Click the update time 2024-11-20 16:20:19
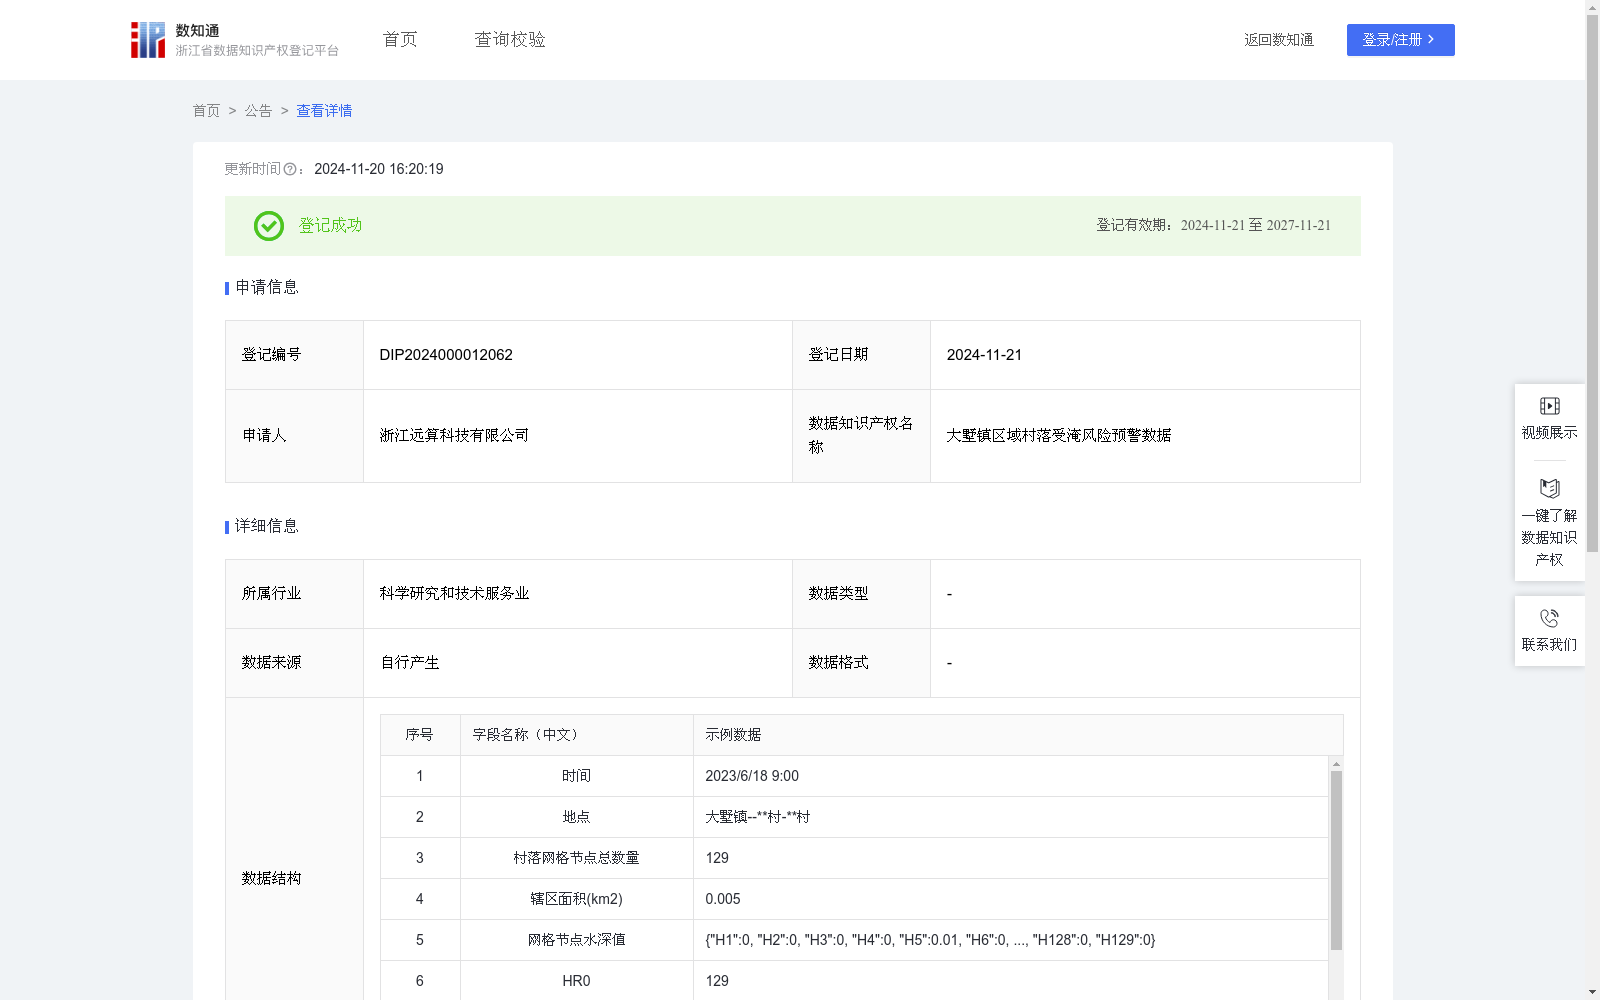The image size is (1600, 1000). (x=379, y=170)
